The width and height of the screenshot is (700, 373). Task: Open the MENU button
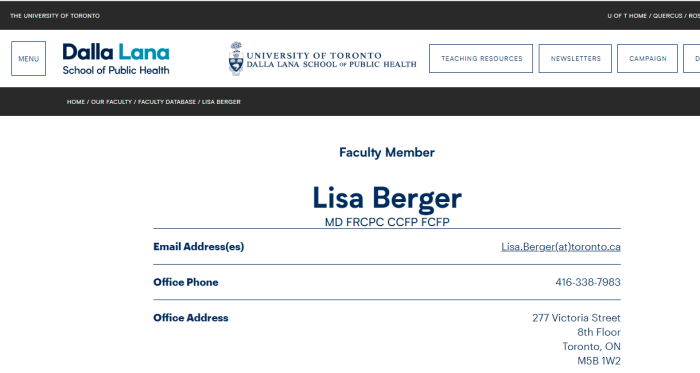29,58
